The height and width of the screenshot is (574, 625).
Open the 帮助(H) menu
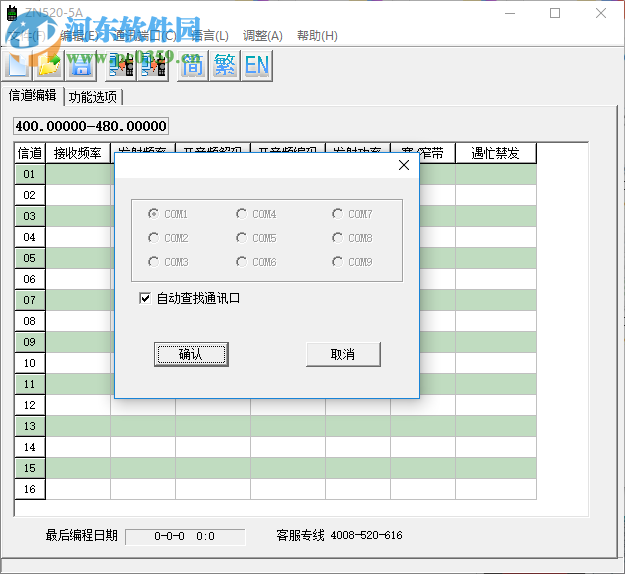tap(317, 36)
